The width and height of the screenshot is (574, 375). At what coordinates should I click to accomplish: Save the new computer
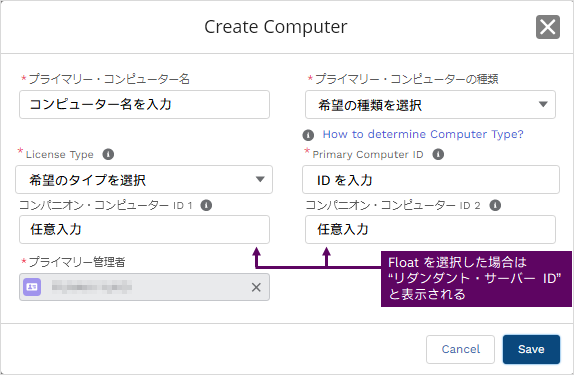click(x=531, y=349)
